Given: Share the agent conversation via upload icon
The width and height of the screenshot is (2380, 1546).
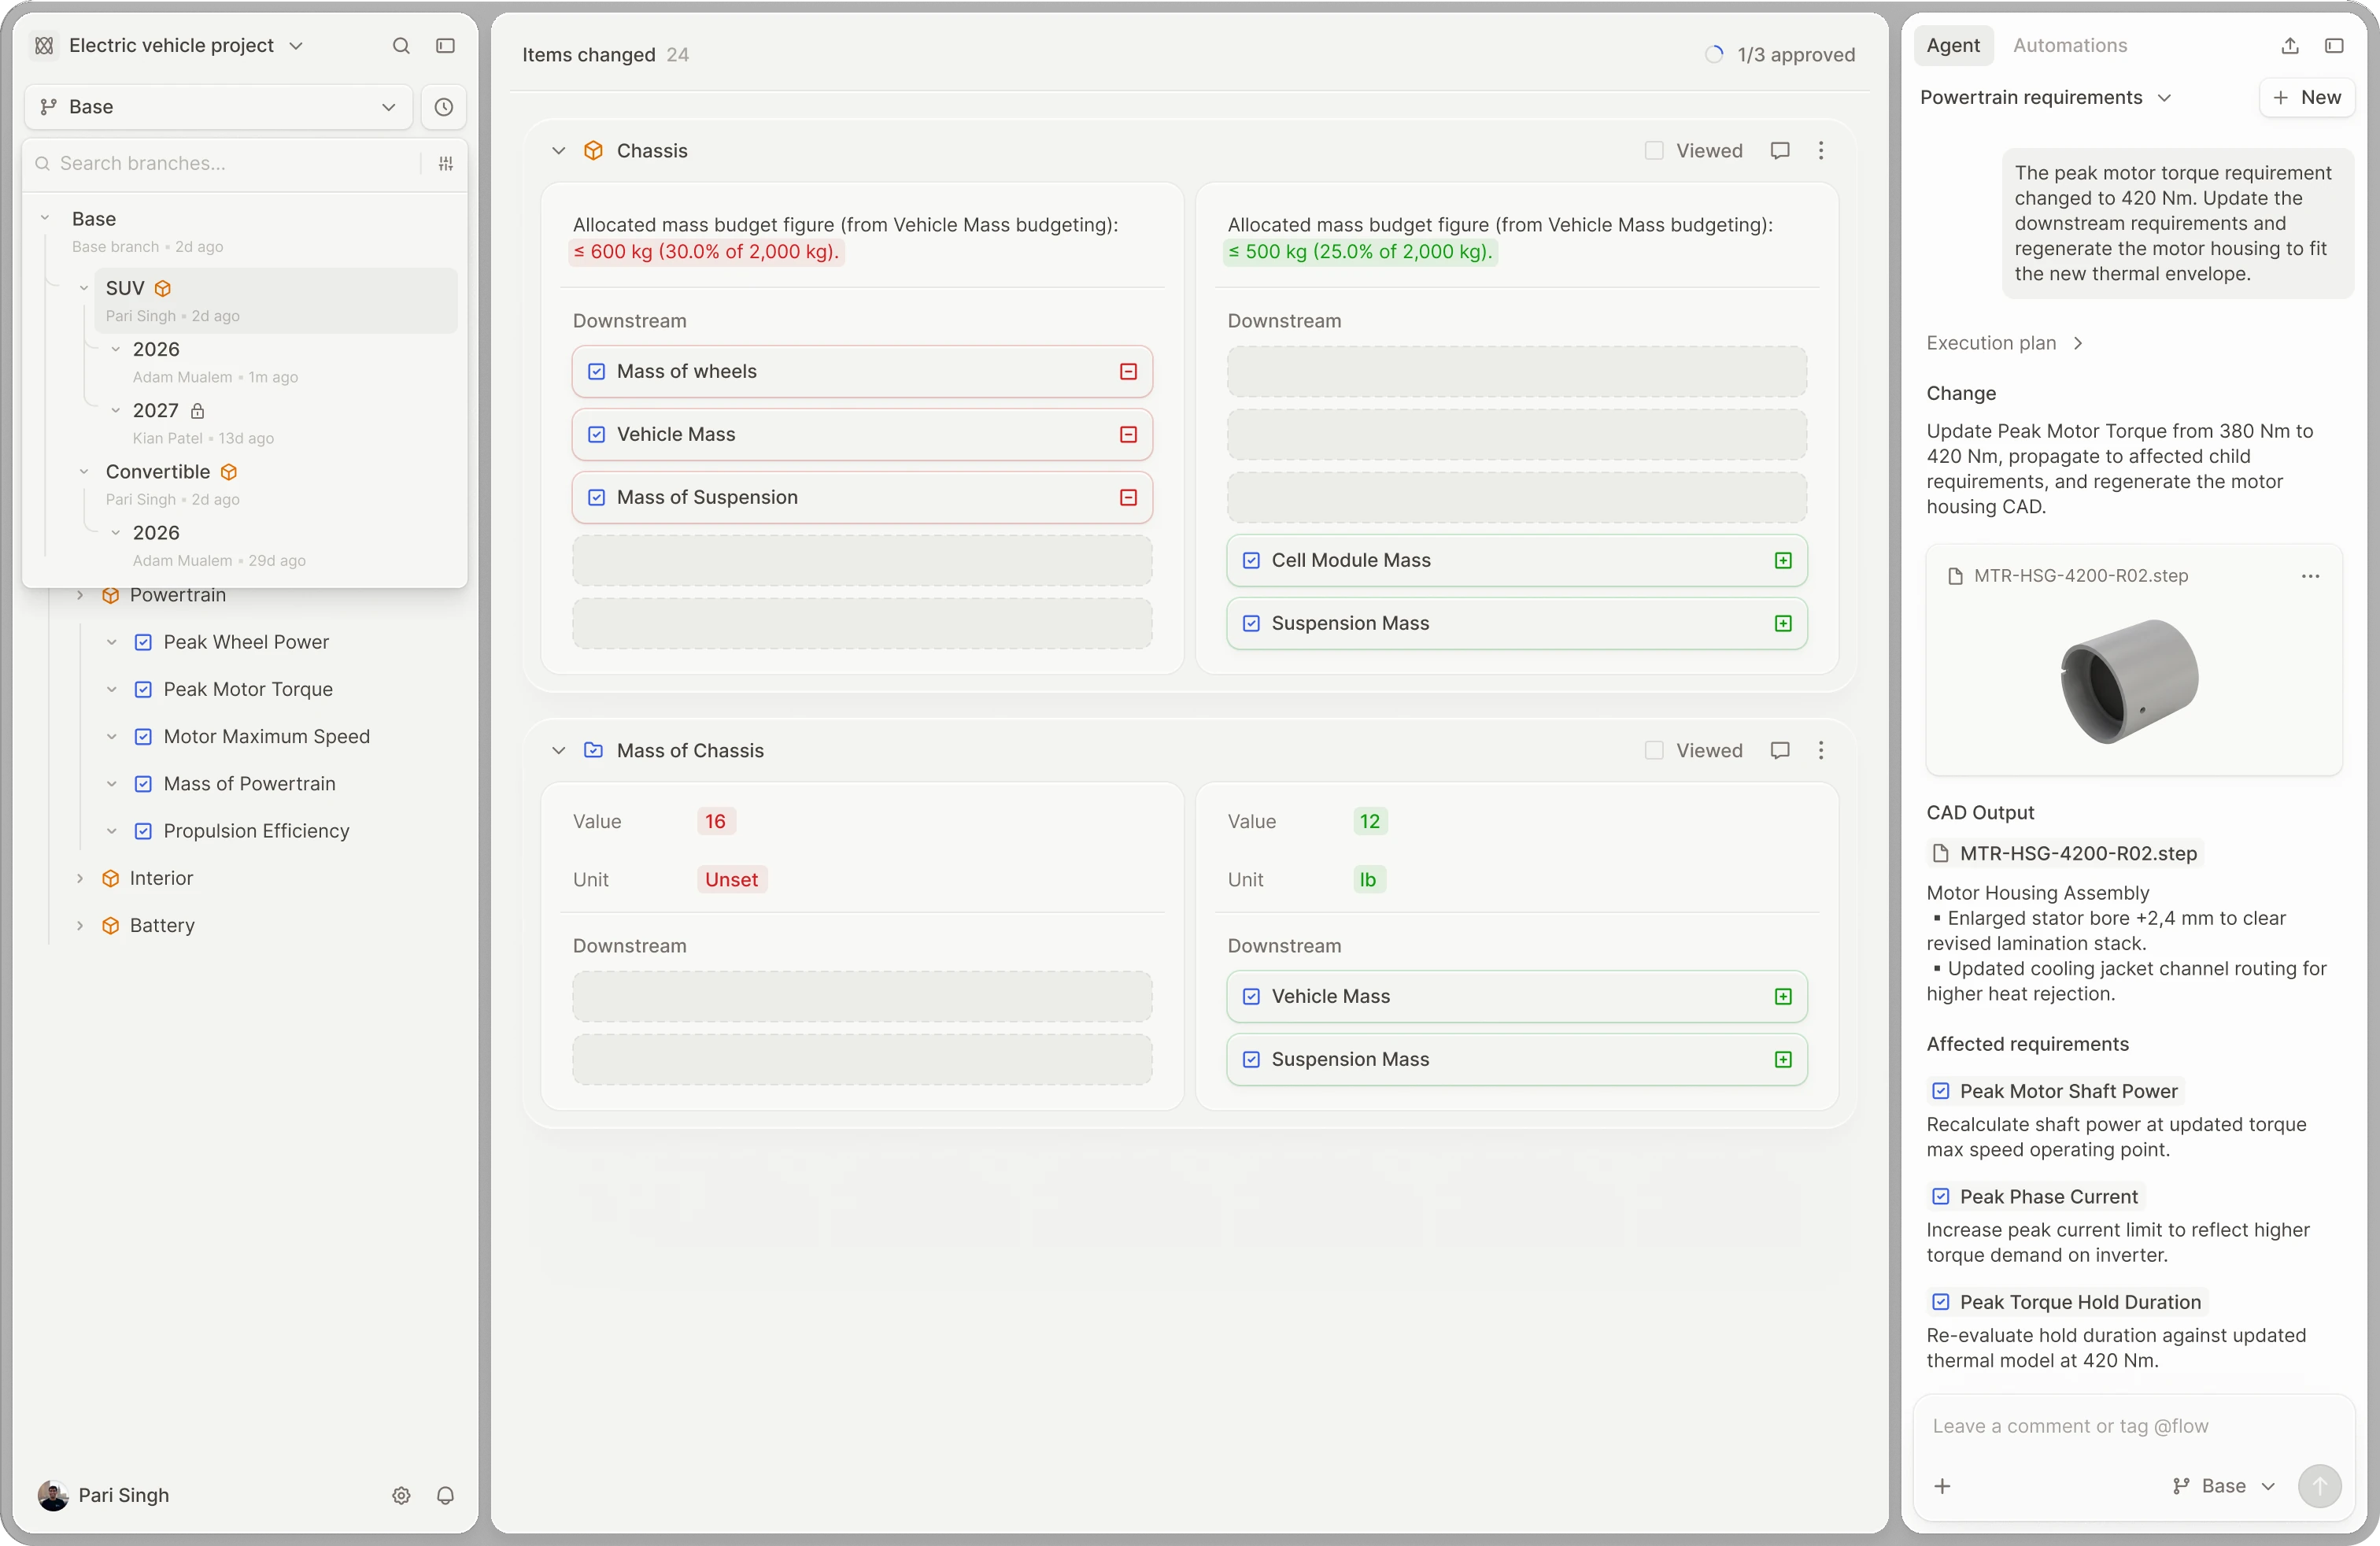Looking at the screenshot, I should pos(2290,46).
